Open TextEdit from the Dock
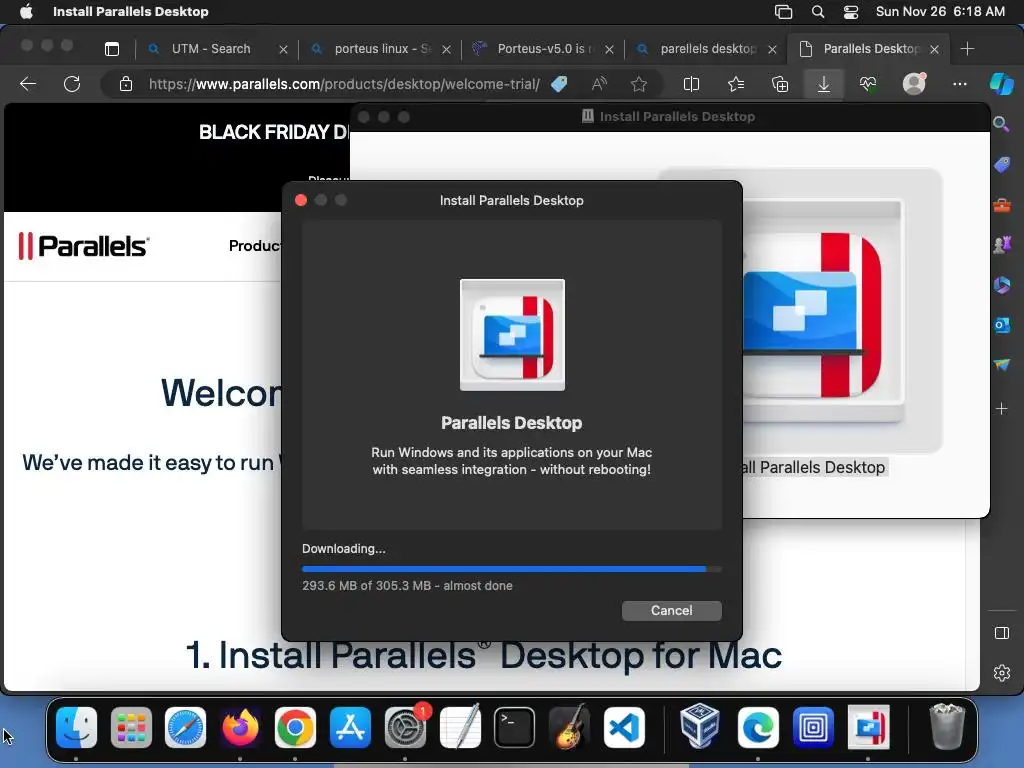This screenshot has height=768, width=1024. coord(460,728)
